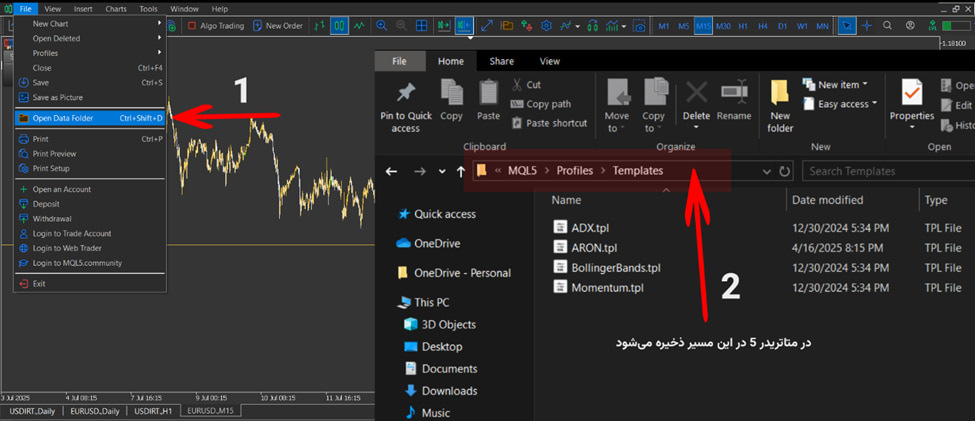Screen dimensions: 975x421
Task: Click the gear-shaped toolbar icon
Action: (547, 26)
